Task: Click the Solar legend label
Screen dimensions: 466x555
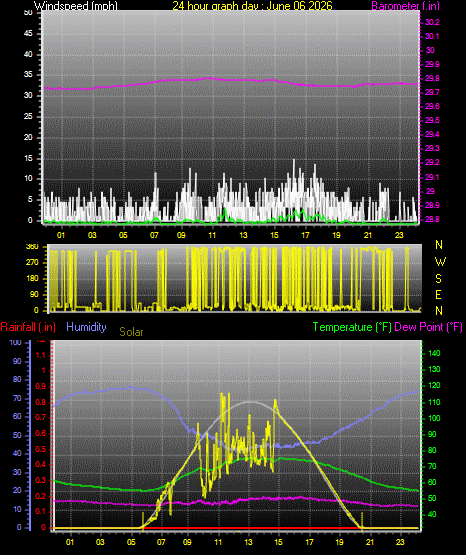Action: coord(131,332)
